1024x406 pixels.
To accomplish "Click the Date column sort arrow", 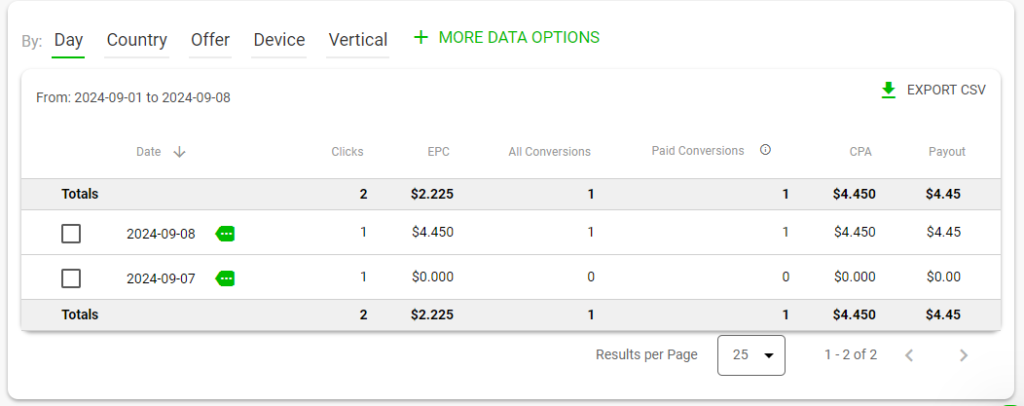I will pyautogui.click(x=179, y=152).
